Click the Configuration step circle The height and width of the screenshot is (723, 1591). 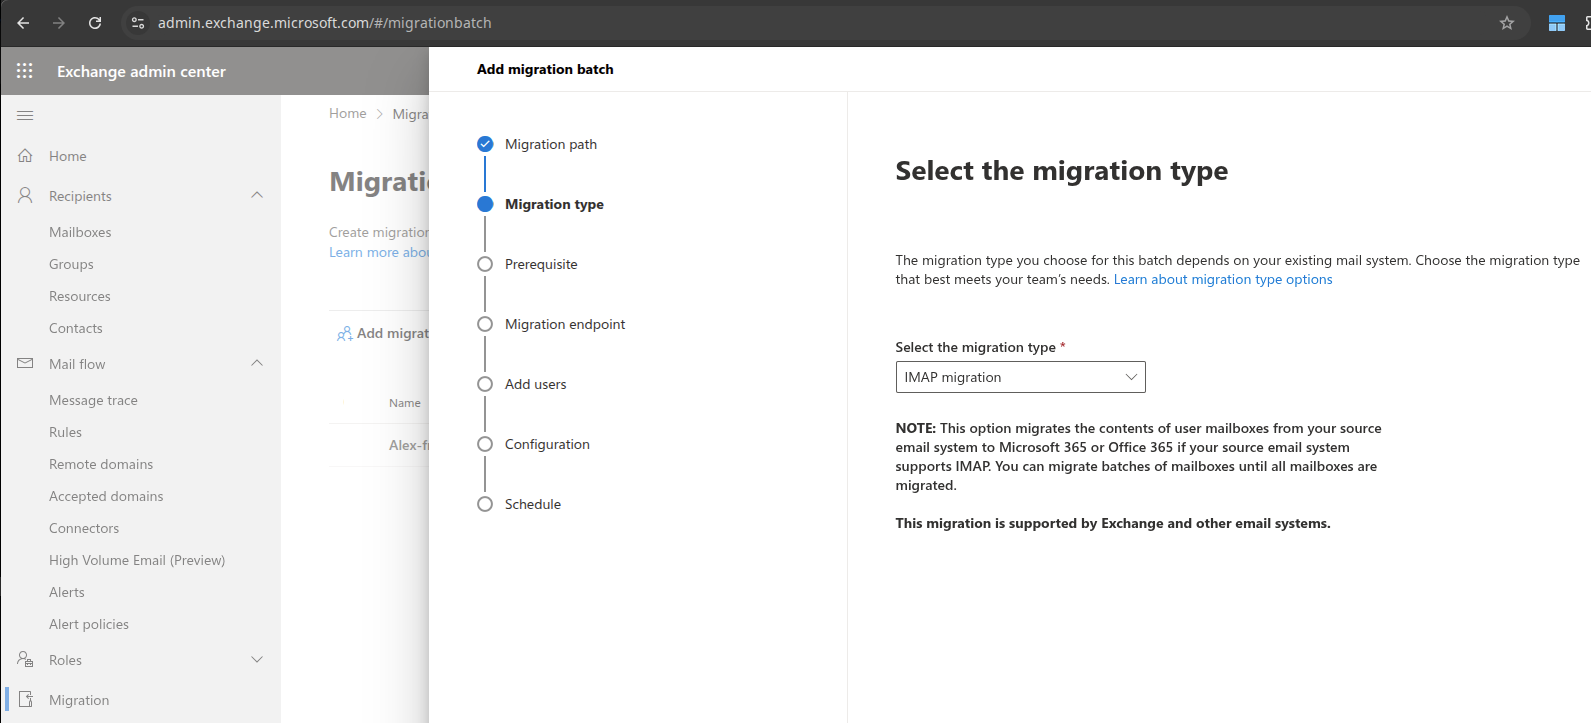(485, 444)
